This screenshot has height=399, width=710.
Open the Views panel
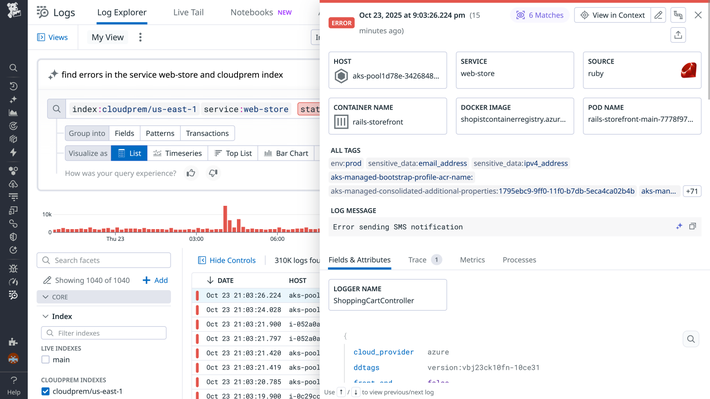[x=53, y=37]
